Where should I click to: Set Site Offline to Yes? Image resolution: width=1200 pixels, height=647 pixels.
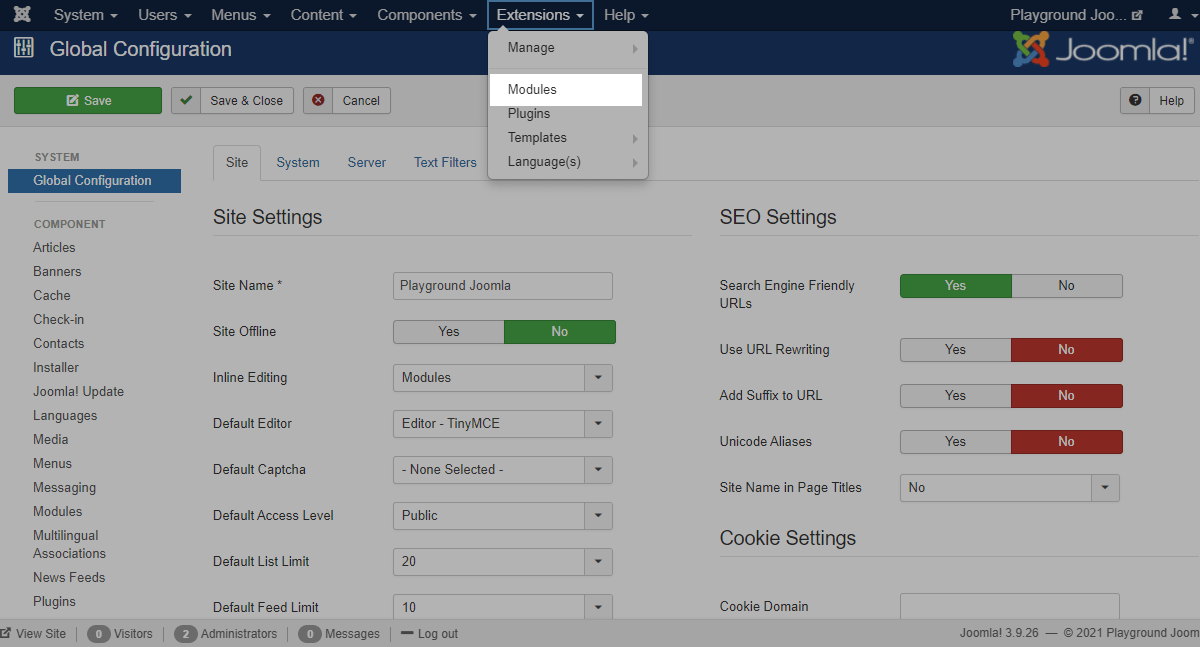pos(449,332)
